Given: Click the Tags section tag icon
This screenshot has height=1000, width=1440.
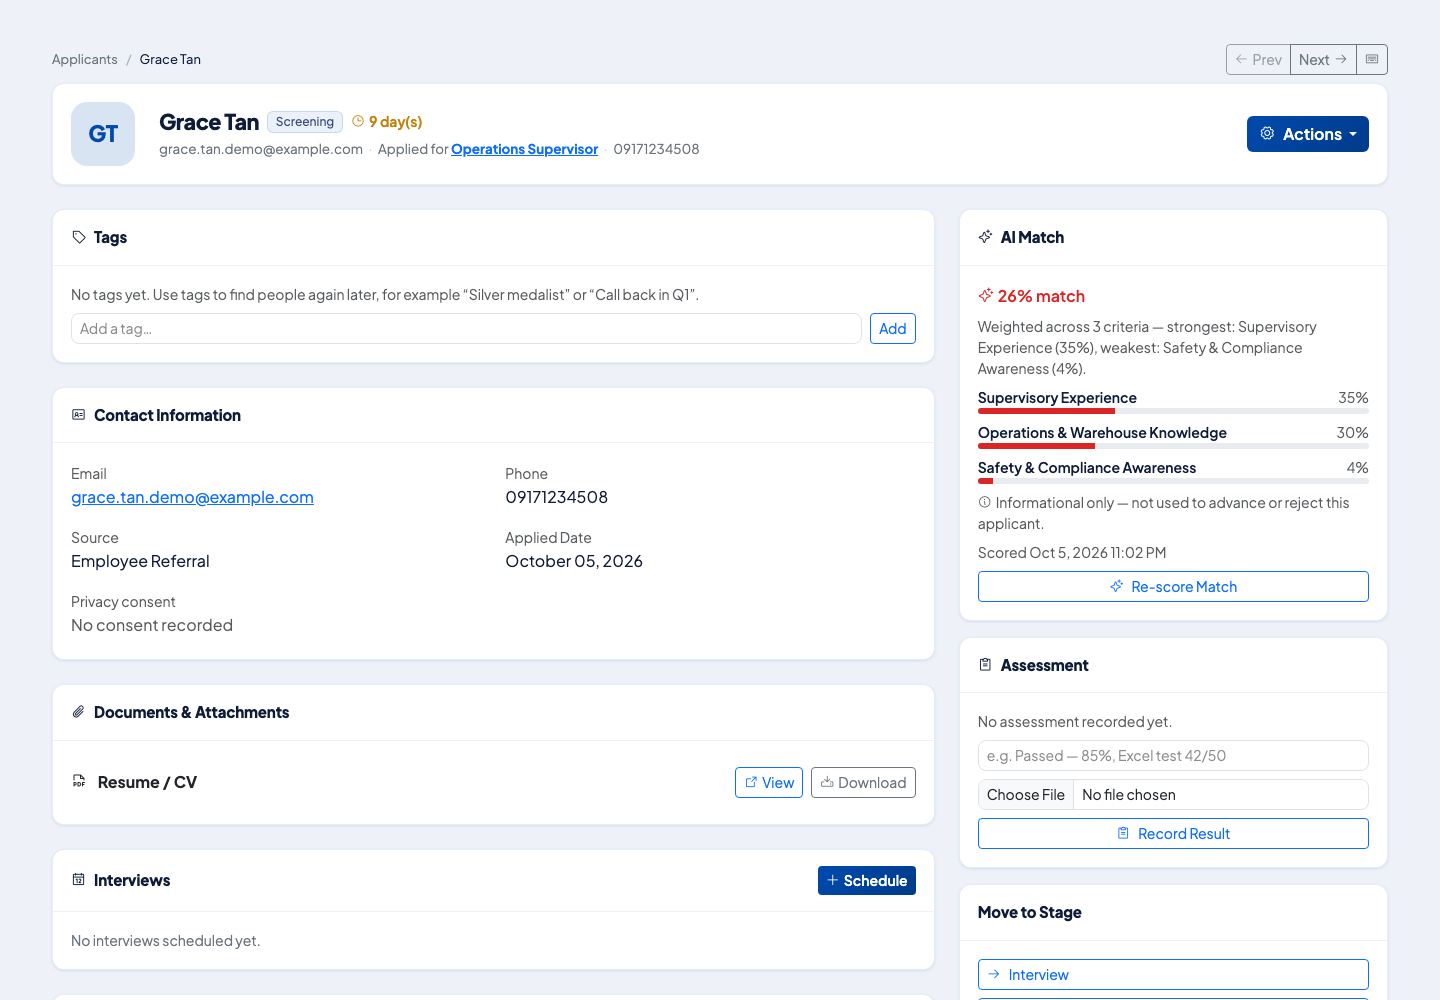Looking at the screenshot, I should click(x=79, y=237).
